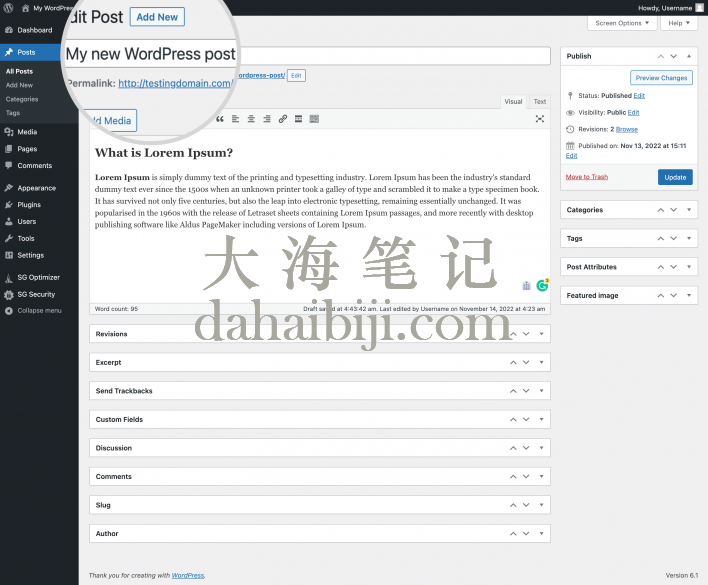Align text left in editor toolbar
The width and height of the screenshot is (708, 585).
point(235,119)
